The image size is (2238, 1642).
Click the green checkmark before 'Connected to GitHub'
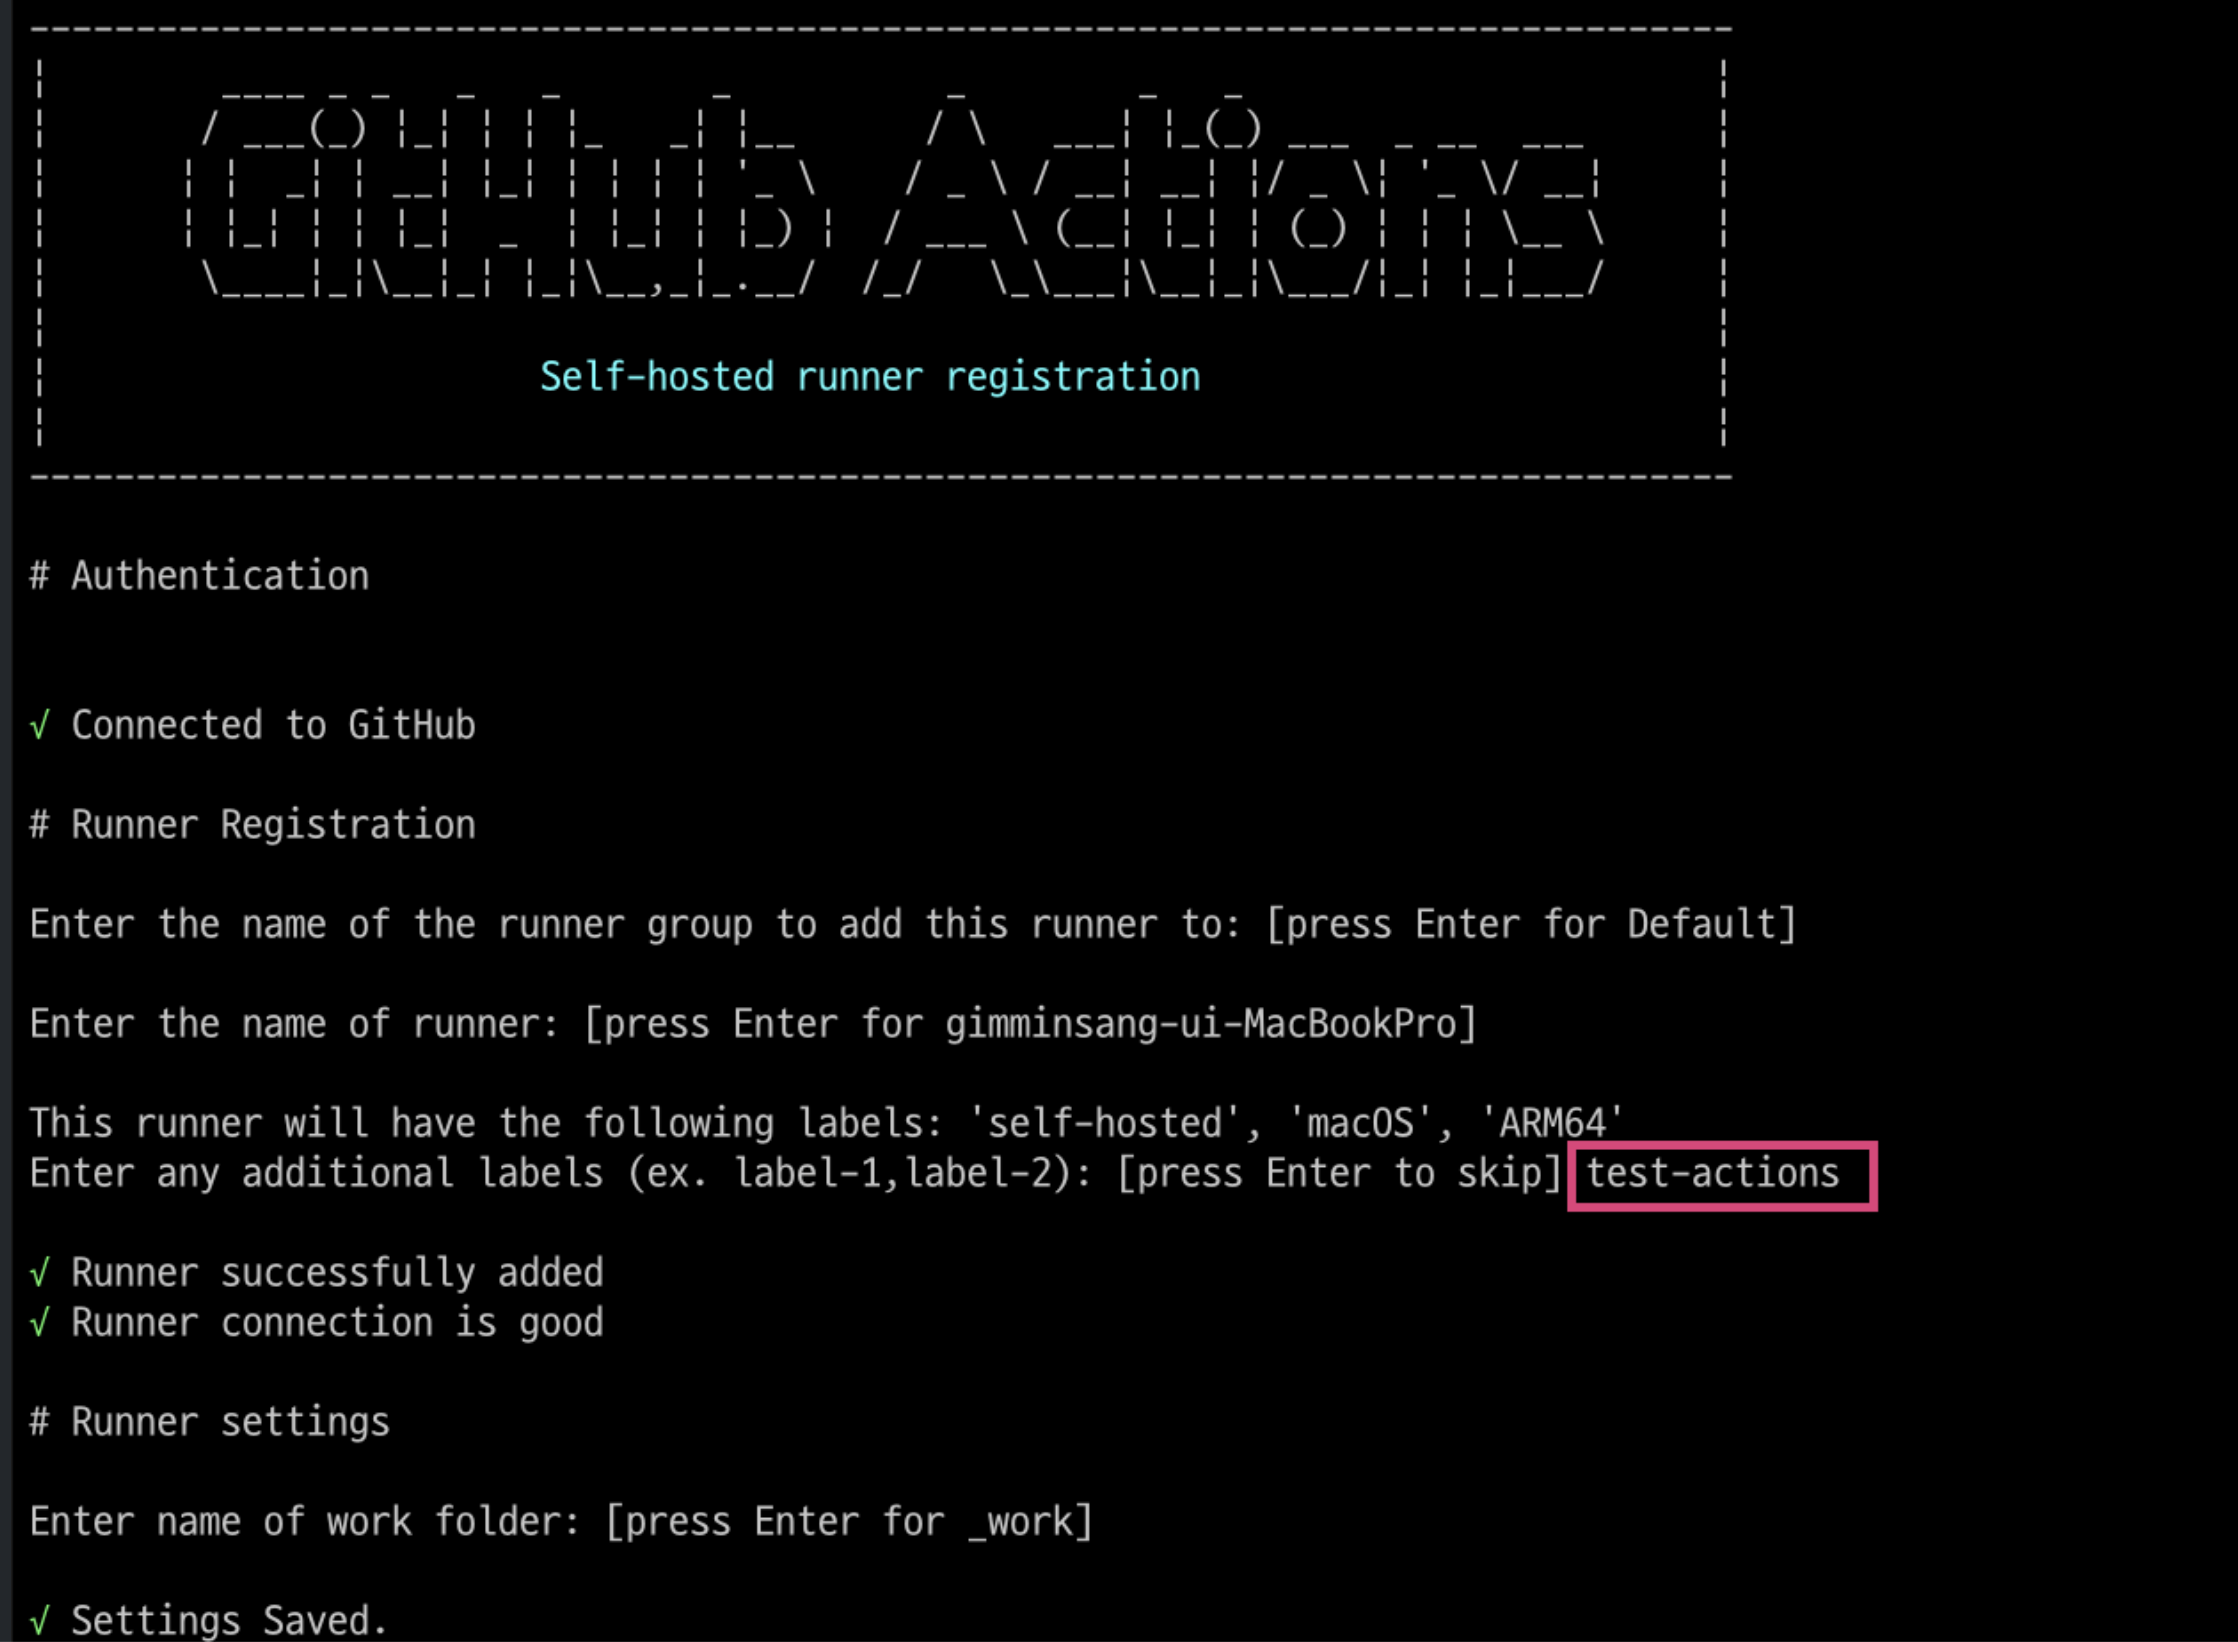coord(40,725)
